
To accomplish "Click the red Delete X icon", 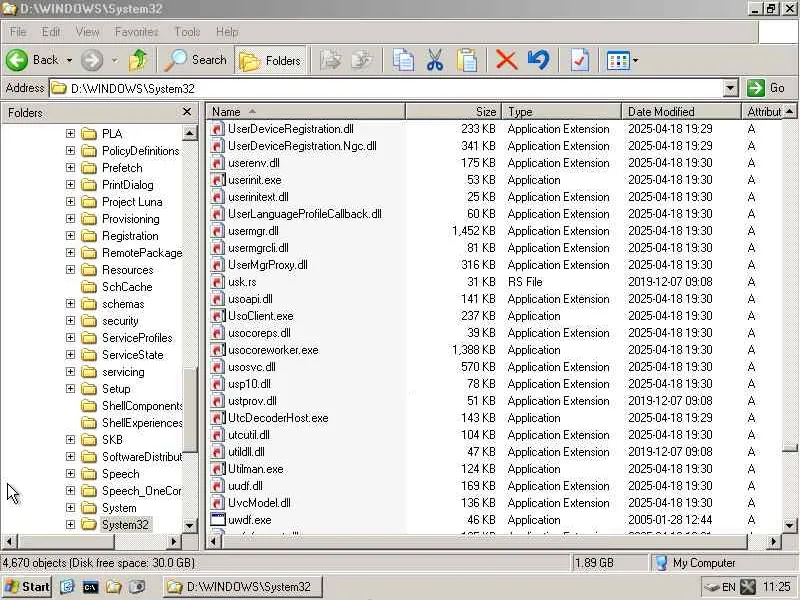I will 507,60.
